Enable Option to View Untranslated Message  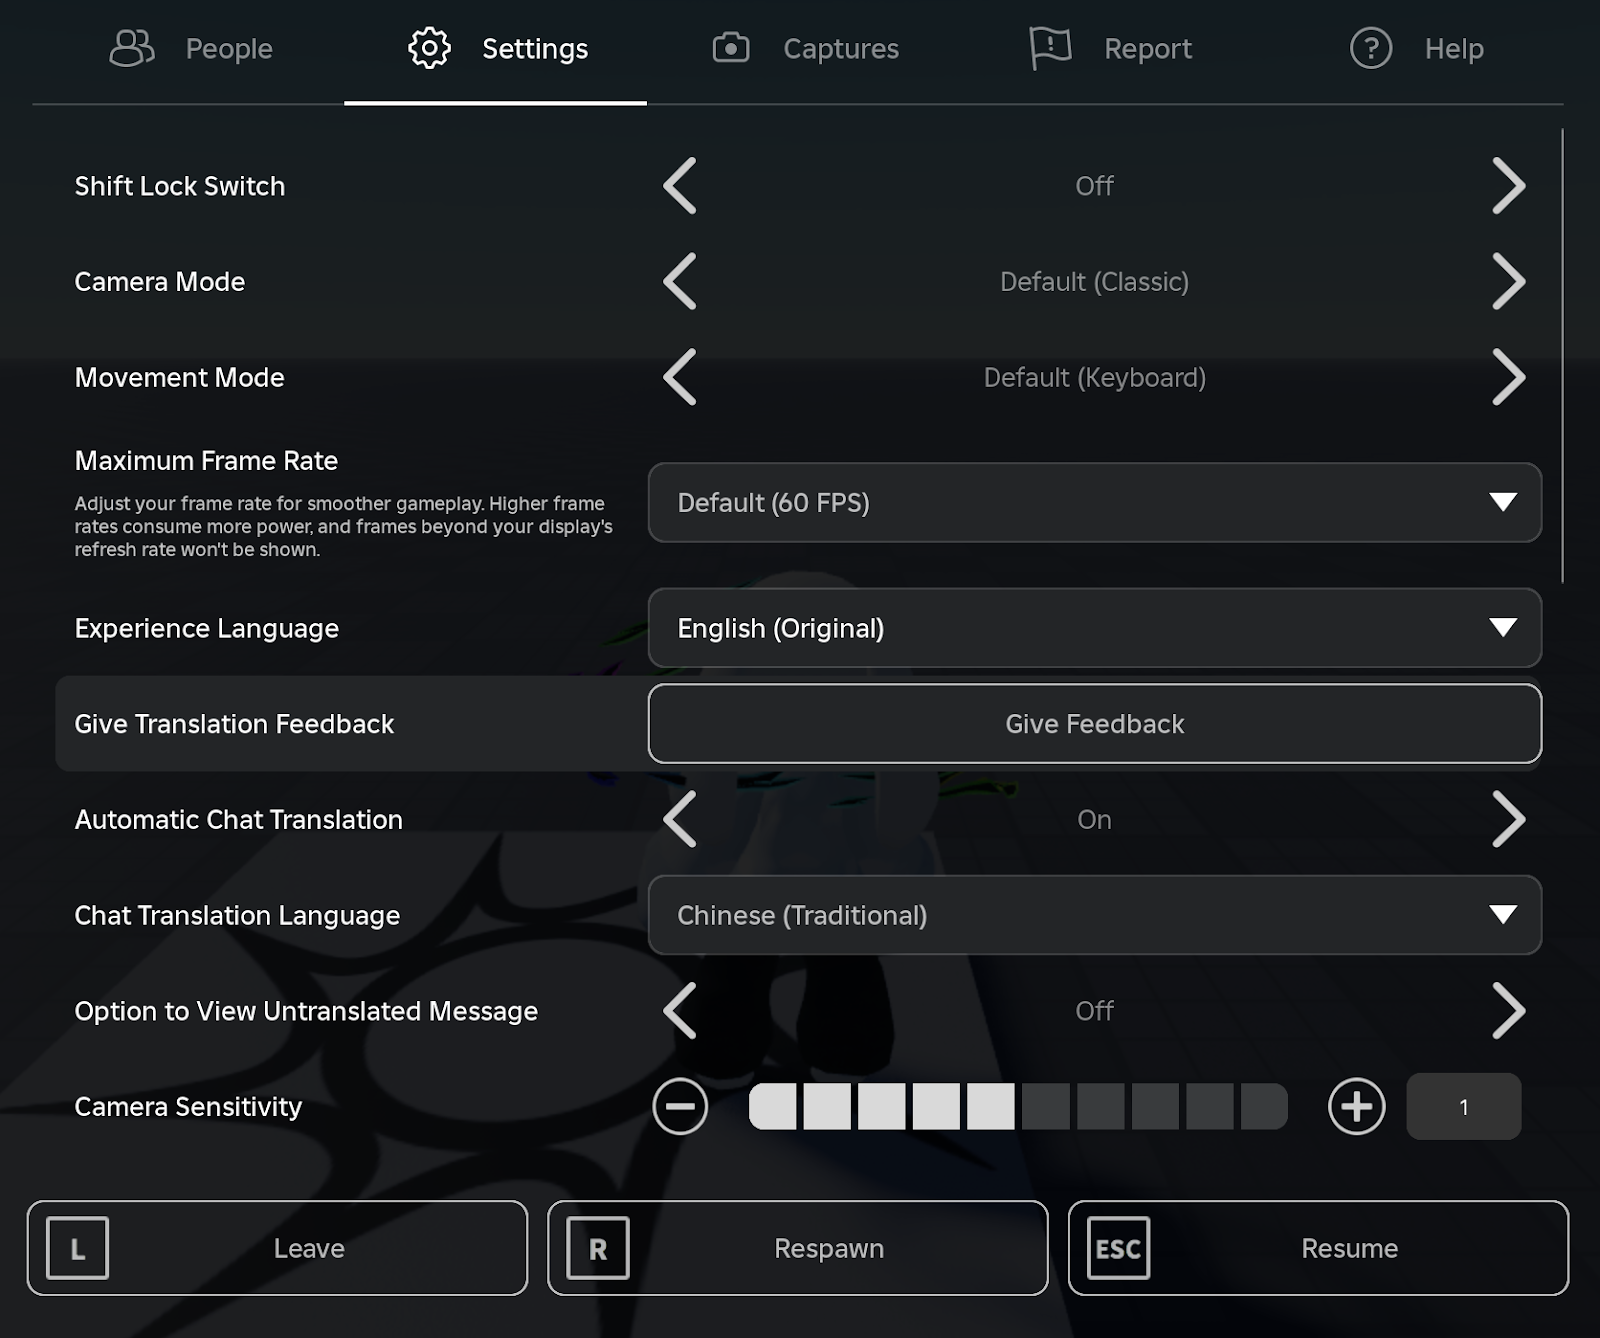pyautogui.click(x=1510, y=1011)
